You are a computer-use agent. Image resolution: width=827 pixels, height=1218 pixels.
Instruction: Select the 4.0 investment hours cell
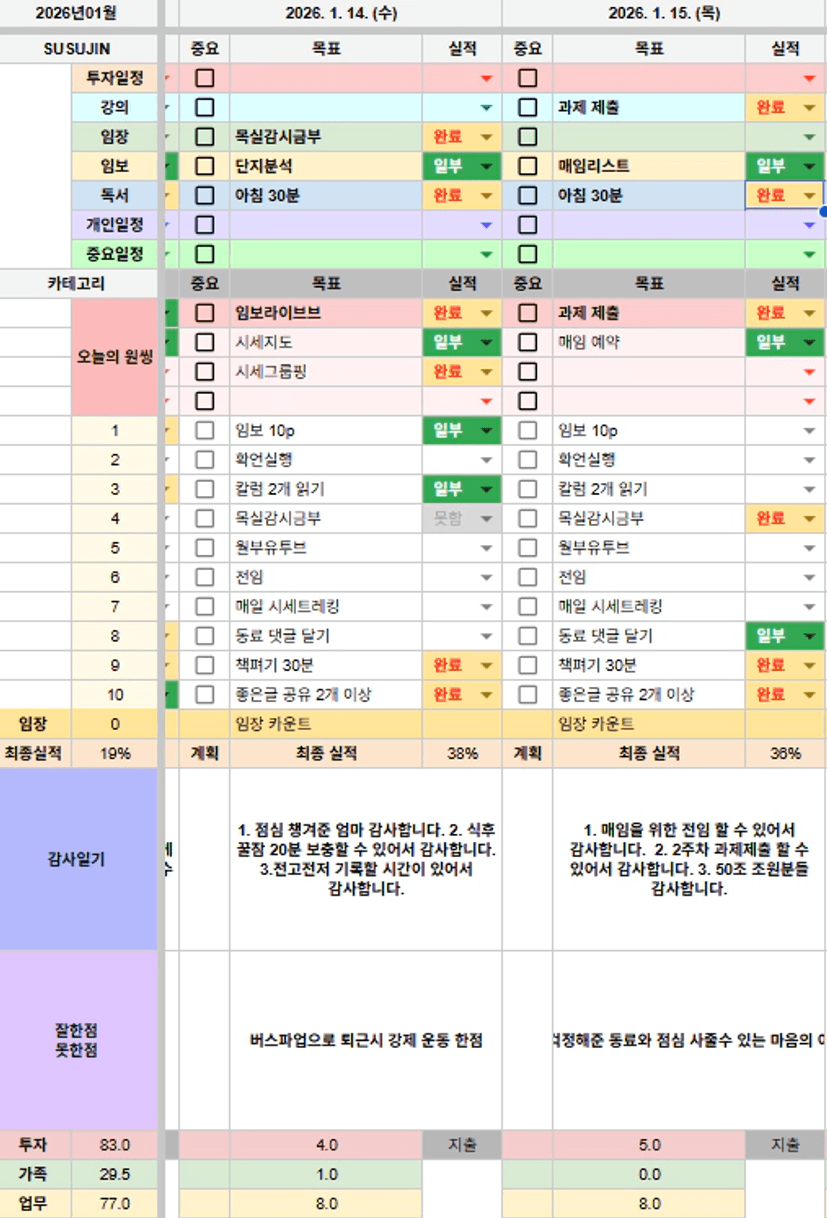[x=326, y=1145]
